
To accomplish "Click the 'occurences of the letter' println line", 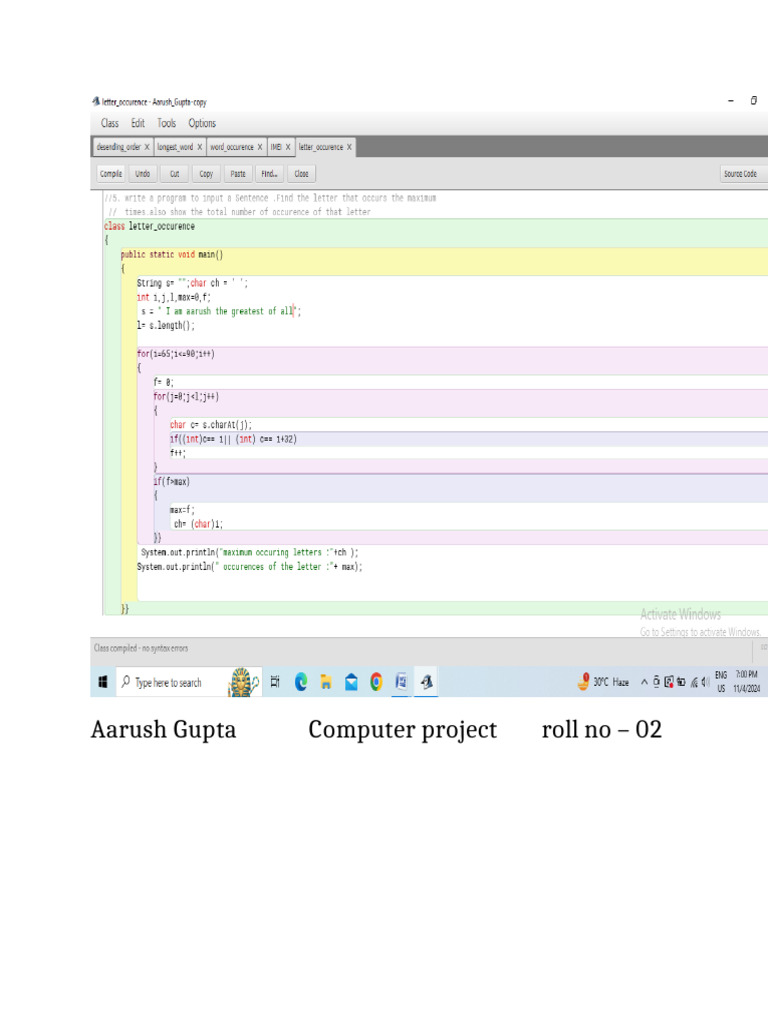I will (x=249, y=567).
